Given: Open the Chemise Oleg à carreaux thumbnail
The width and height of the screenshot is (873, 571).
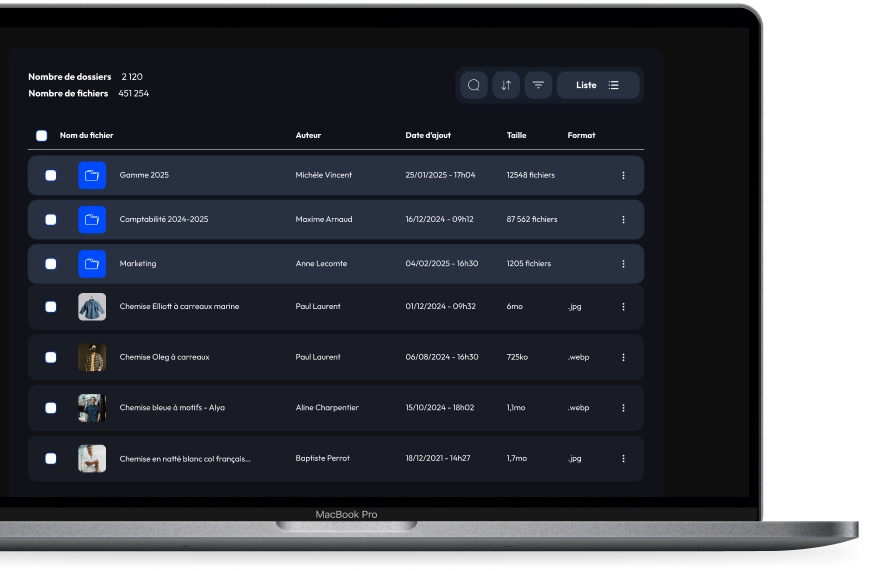Looking at the screenshot, I should [x=92, y=357].
